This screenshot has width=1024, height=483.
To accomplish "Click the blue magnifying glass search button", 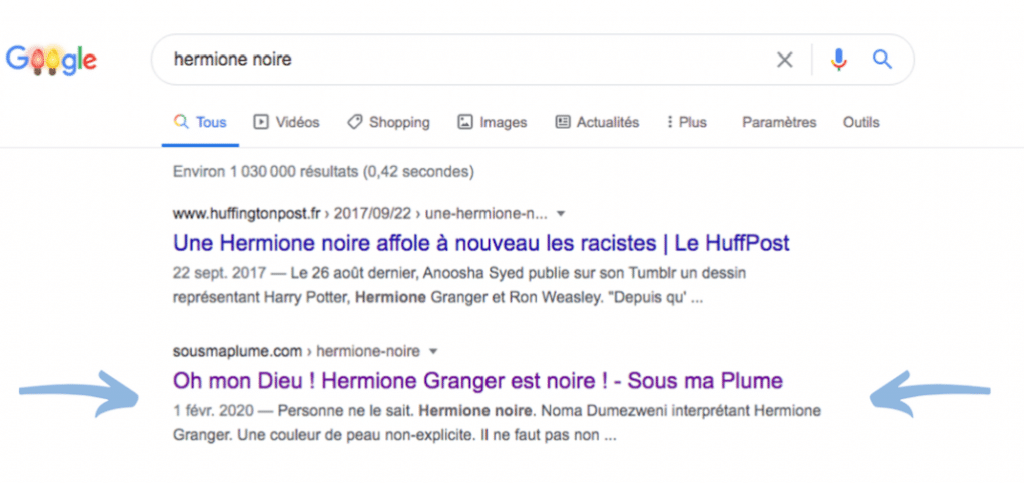I will [x=881, y=60].
